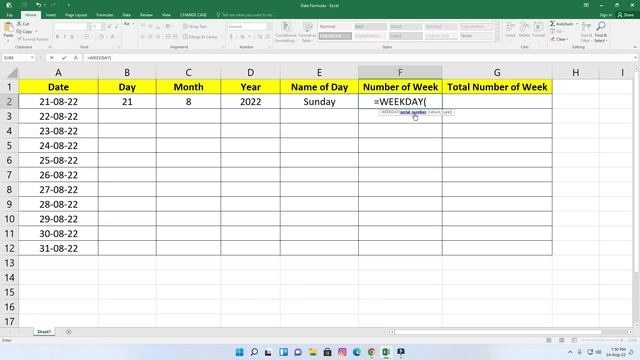Click the Insert cells icon
The image size is (640, 360).
point(510,27)
